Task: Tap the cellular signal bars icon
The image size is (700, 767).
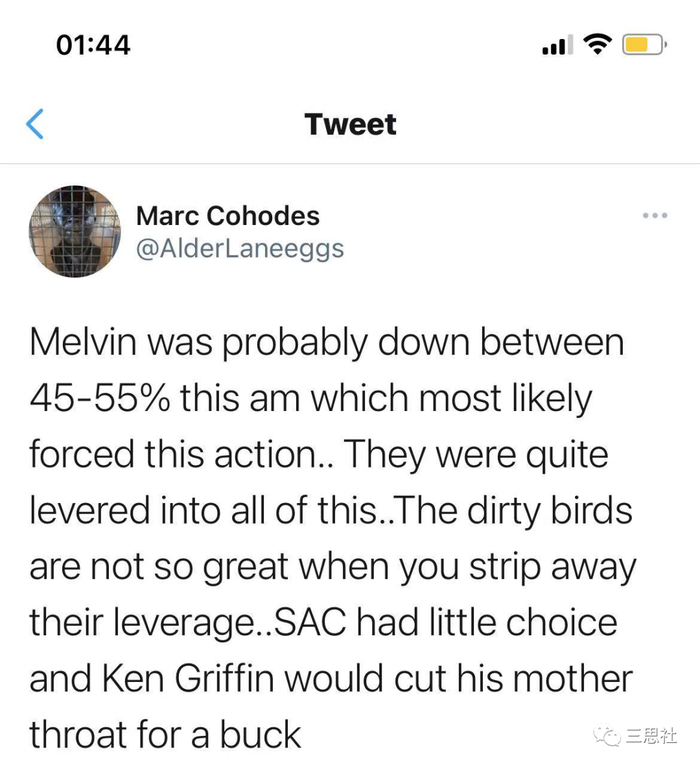Action: pos(553,46)
